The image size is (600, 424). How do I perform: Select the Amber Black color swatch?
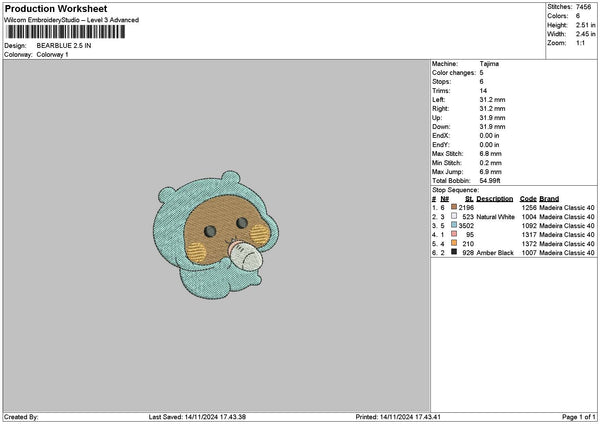tap(455, 252)
